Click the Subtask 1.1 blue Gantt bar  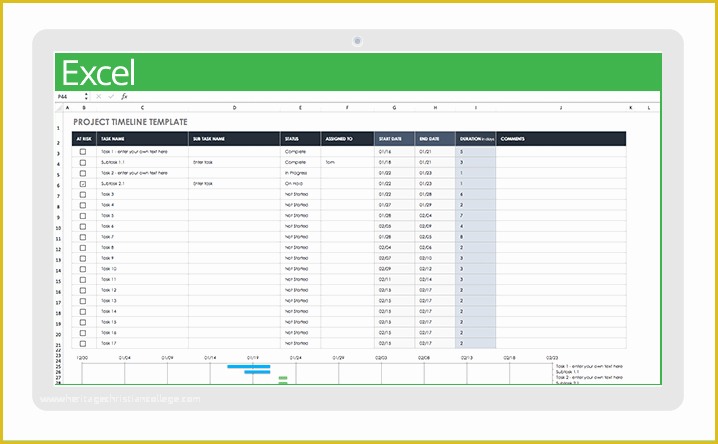pos(257,372)
